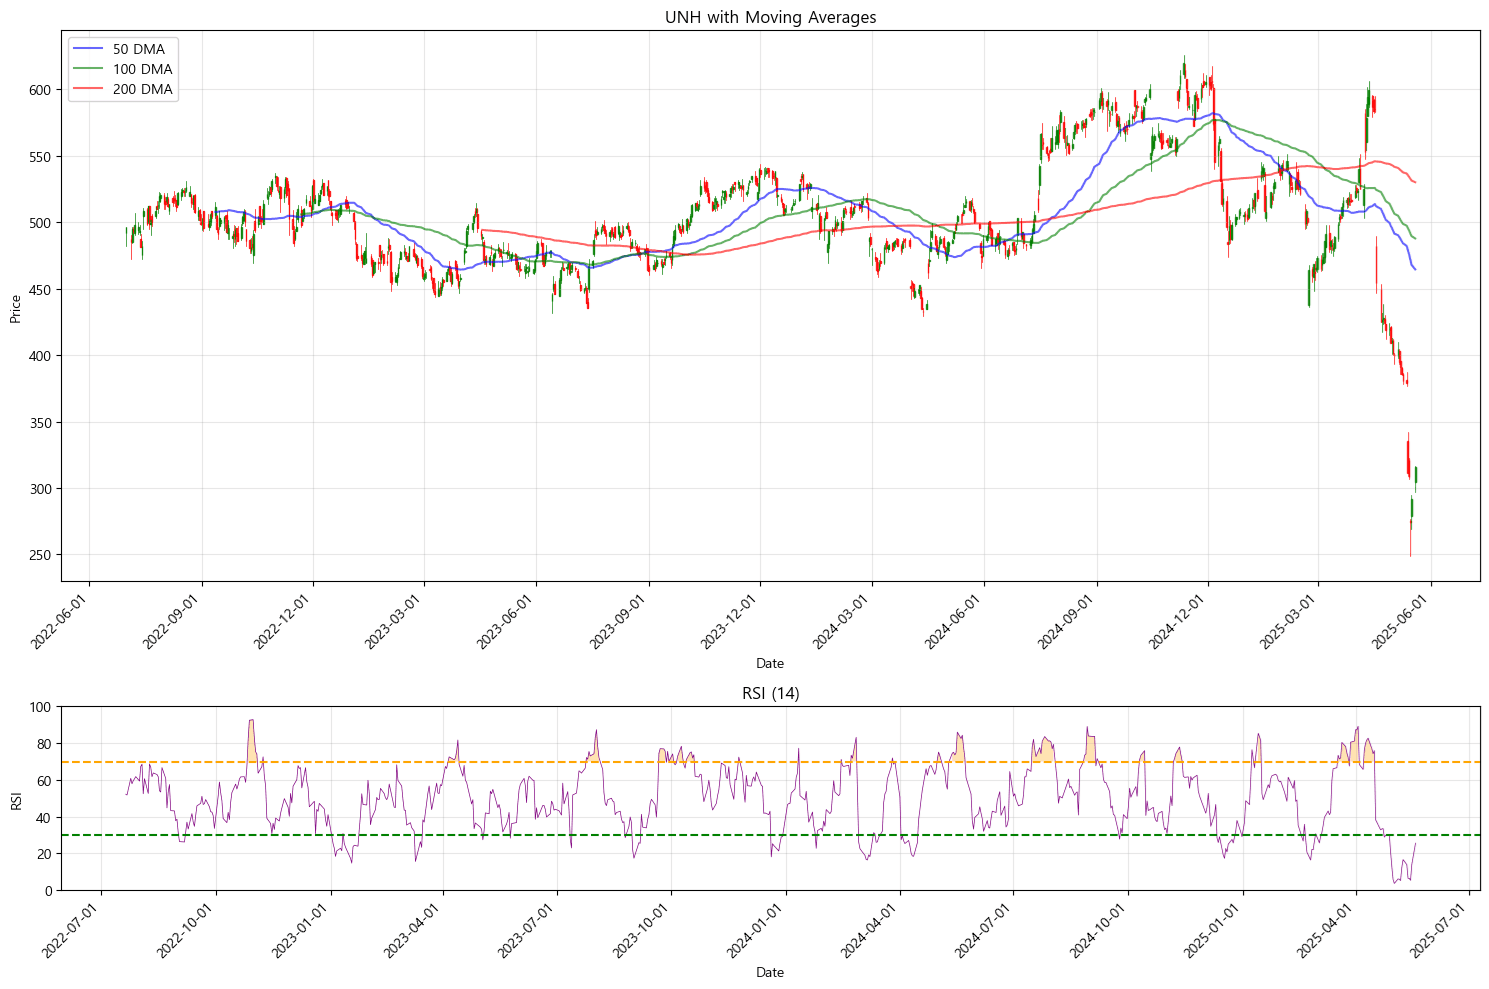Viewport: 1489px width, 989px height.
Task: Select the 2023-04-01 date tick label
Action: (x=416, y=930)
